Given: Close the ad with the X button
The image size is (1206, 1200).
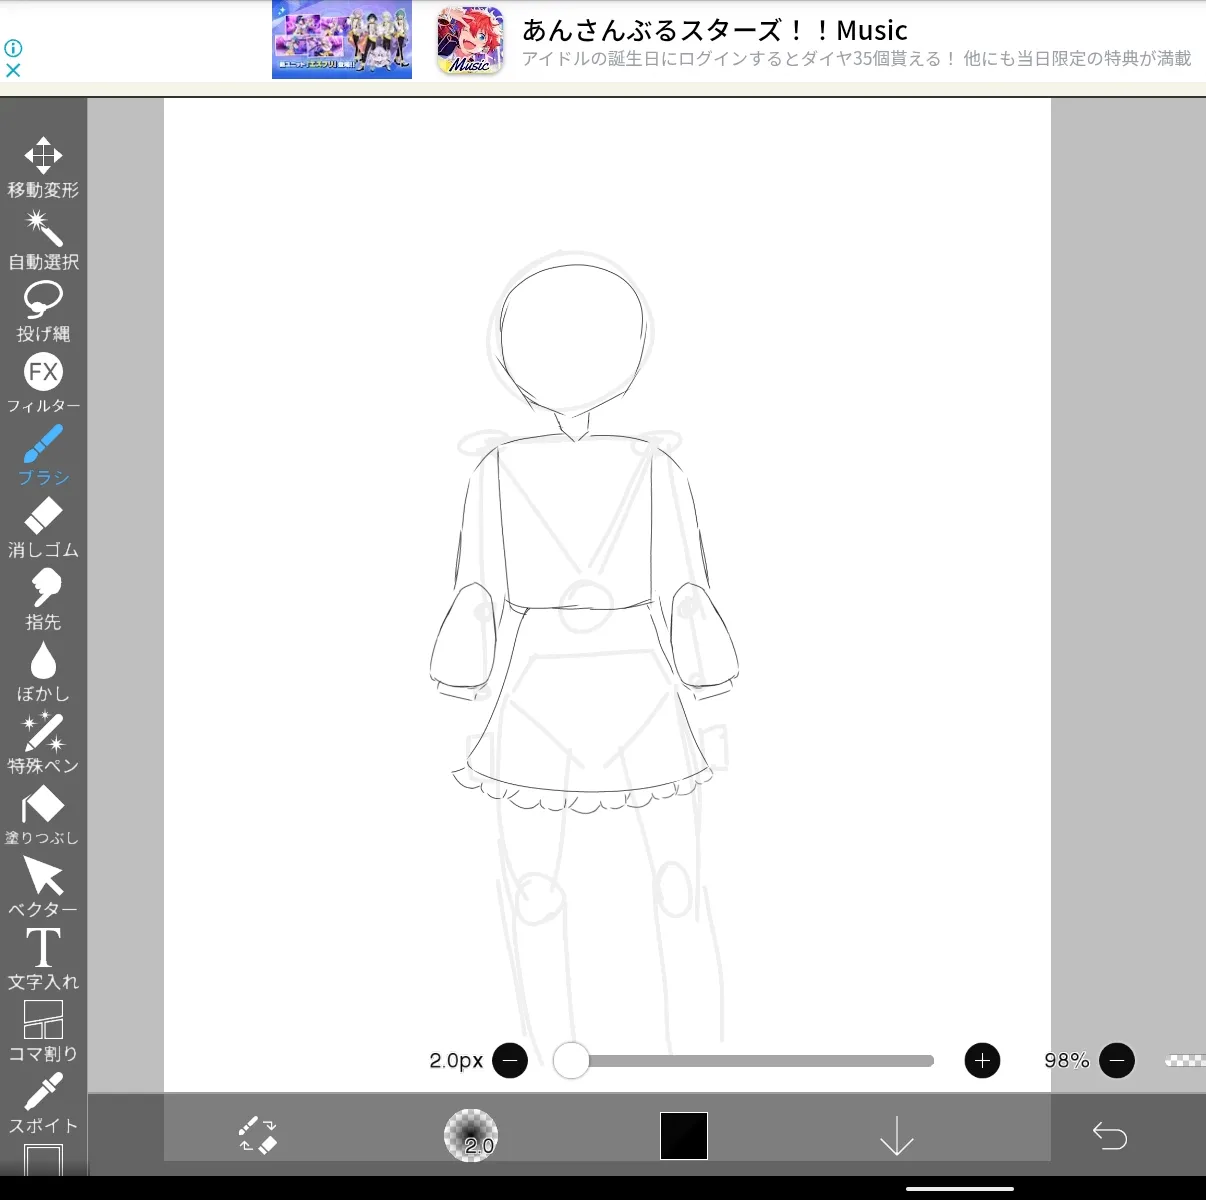Looking at the screenshot, I should (13, 70).
